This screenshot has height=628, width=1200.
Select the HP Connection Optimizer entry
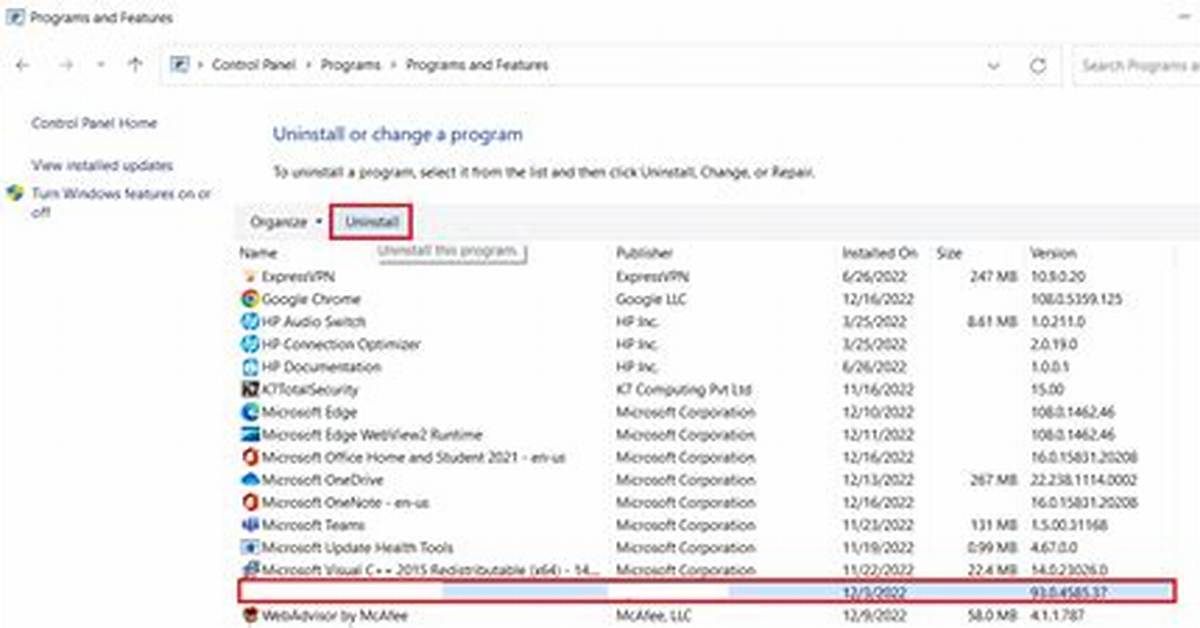pos(341,344)
